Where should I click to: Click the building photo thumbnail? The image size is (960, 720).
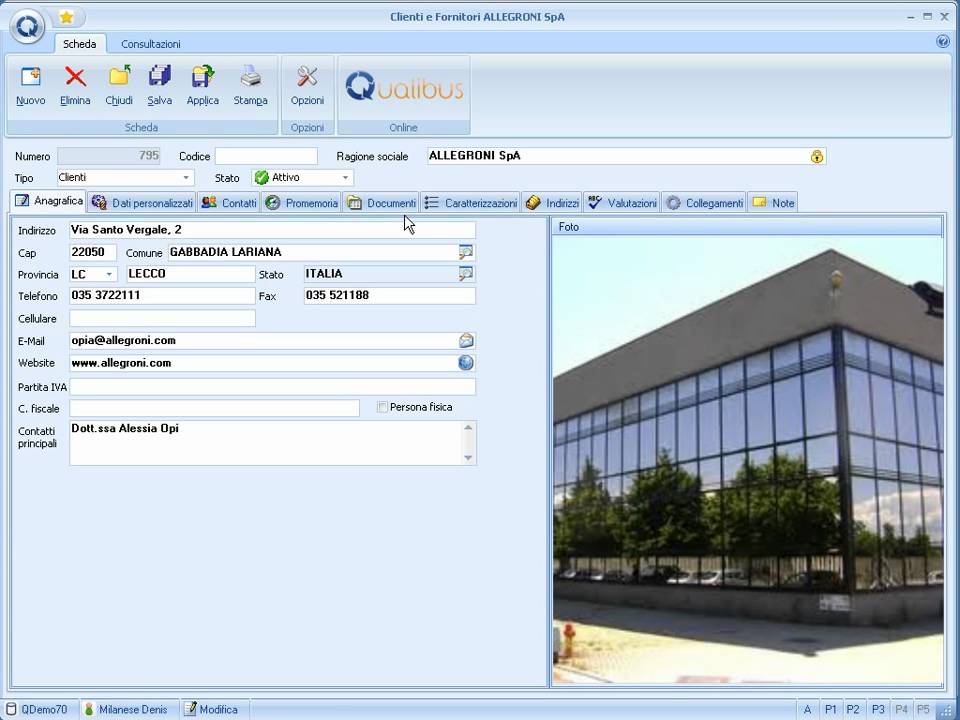click(748, 460)
